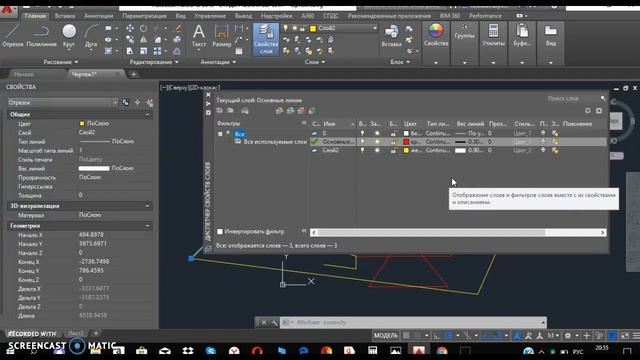The height and width of the screenshot is (360, 640).
Task: Expand the Редактирование panel dropdown
Action: pyautogui.click(x=154, y=62)
